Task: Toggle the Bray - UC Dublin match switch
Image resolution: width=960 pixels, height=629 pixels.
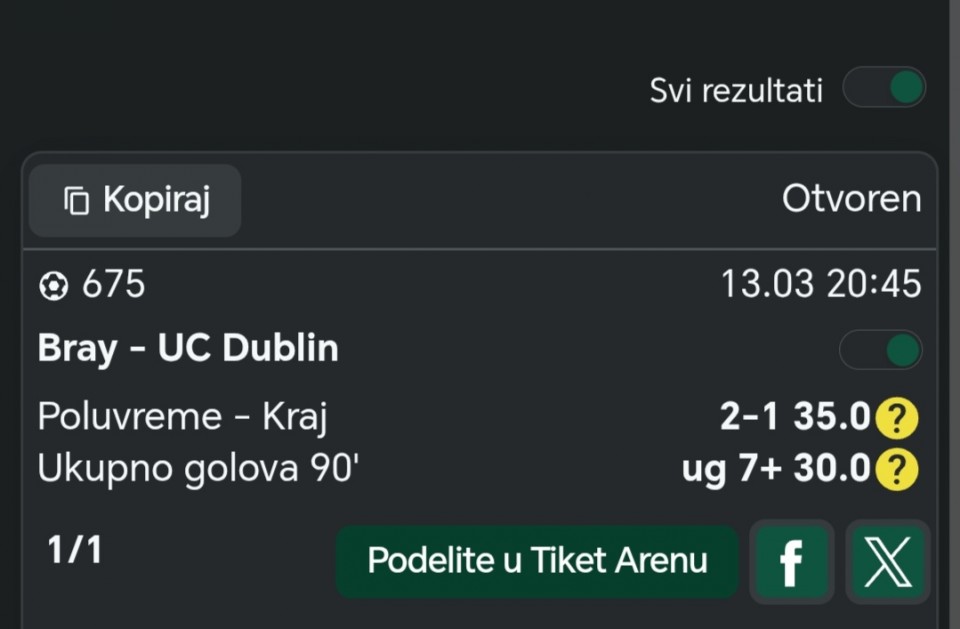Action: [880, 350]
